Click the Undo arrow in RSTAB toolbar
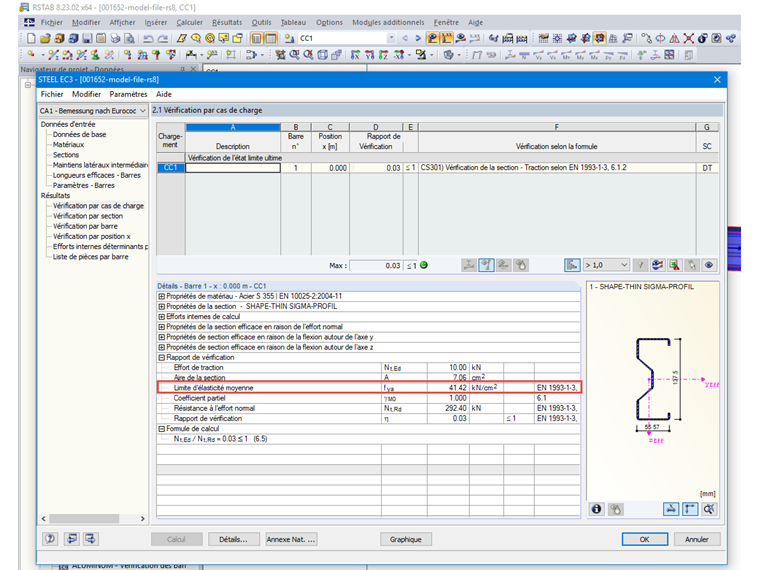Viewport: 760px width, 570px height. point(148,38)
